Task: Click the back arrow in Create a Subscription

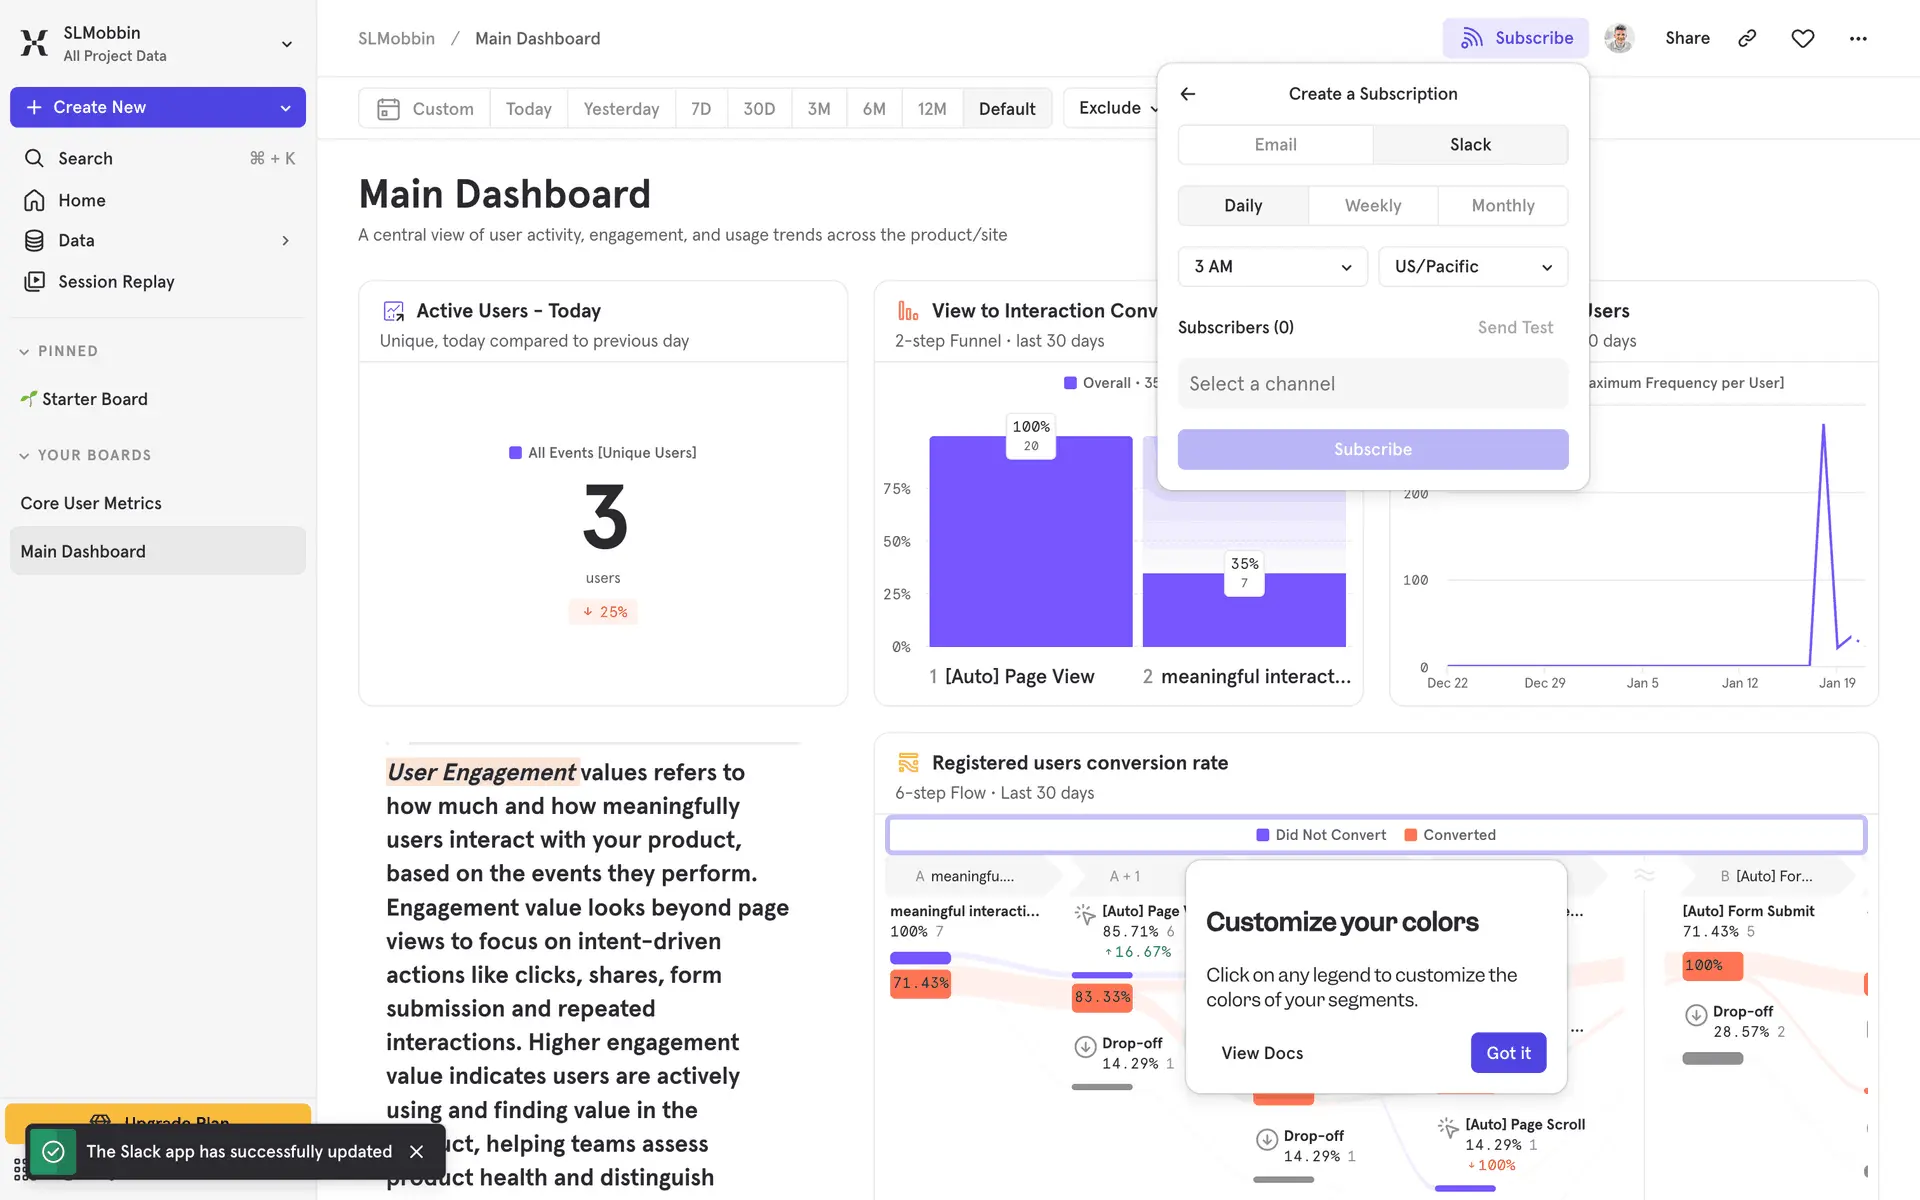Action: point(1188,94)
